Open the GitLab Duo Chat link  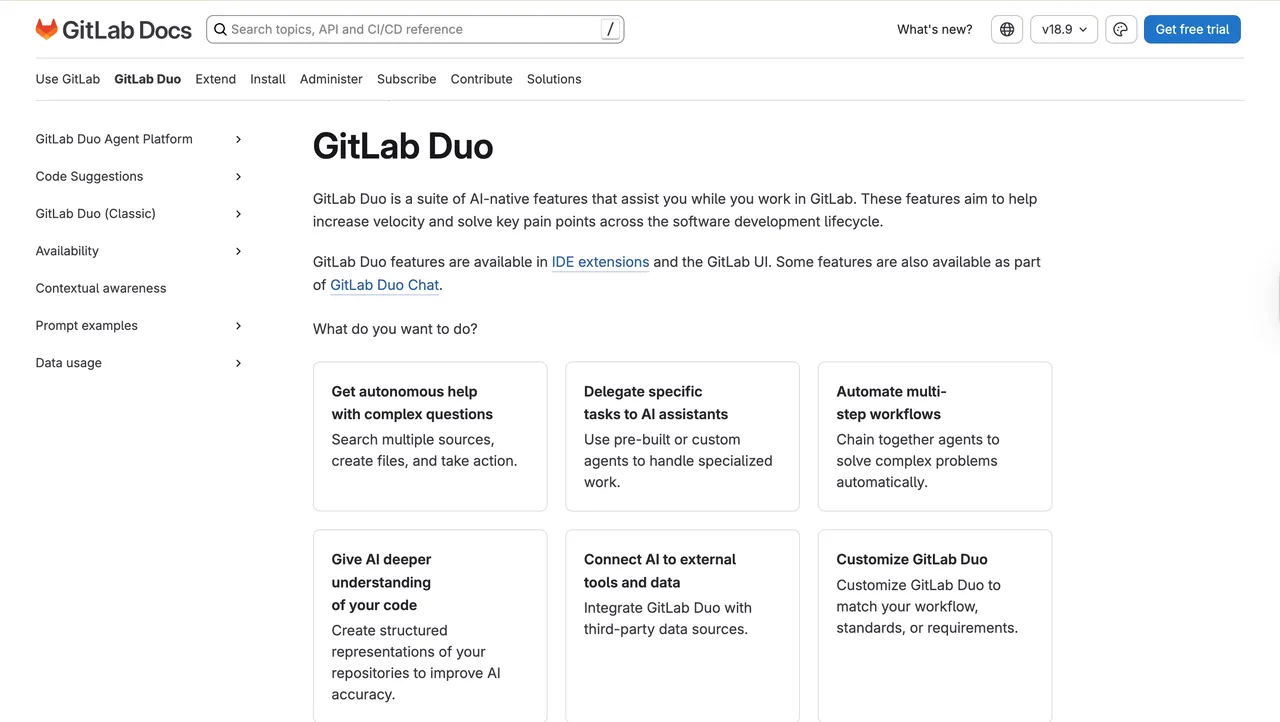[385, 285]
